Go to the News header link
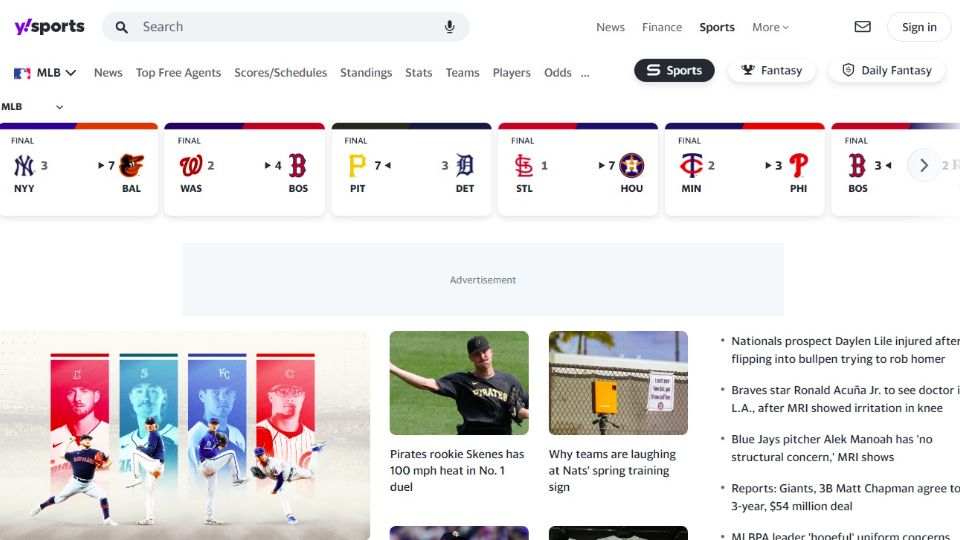 tap(610, 27)
